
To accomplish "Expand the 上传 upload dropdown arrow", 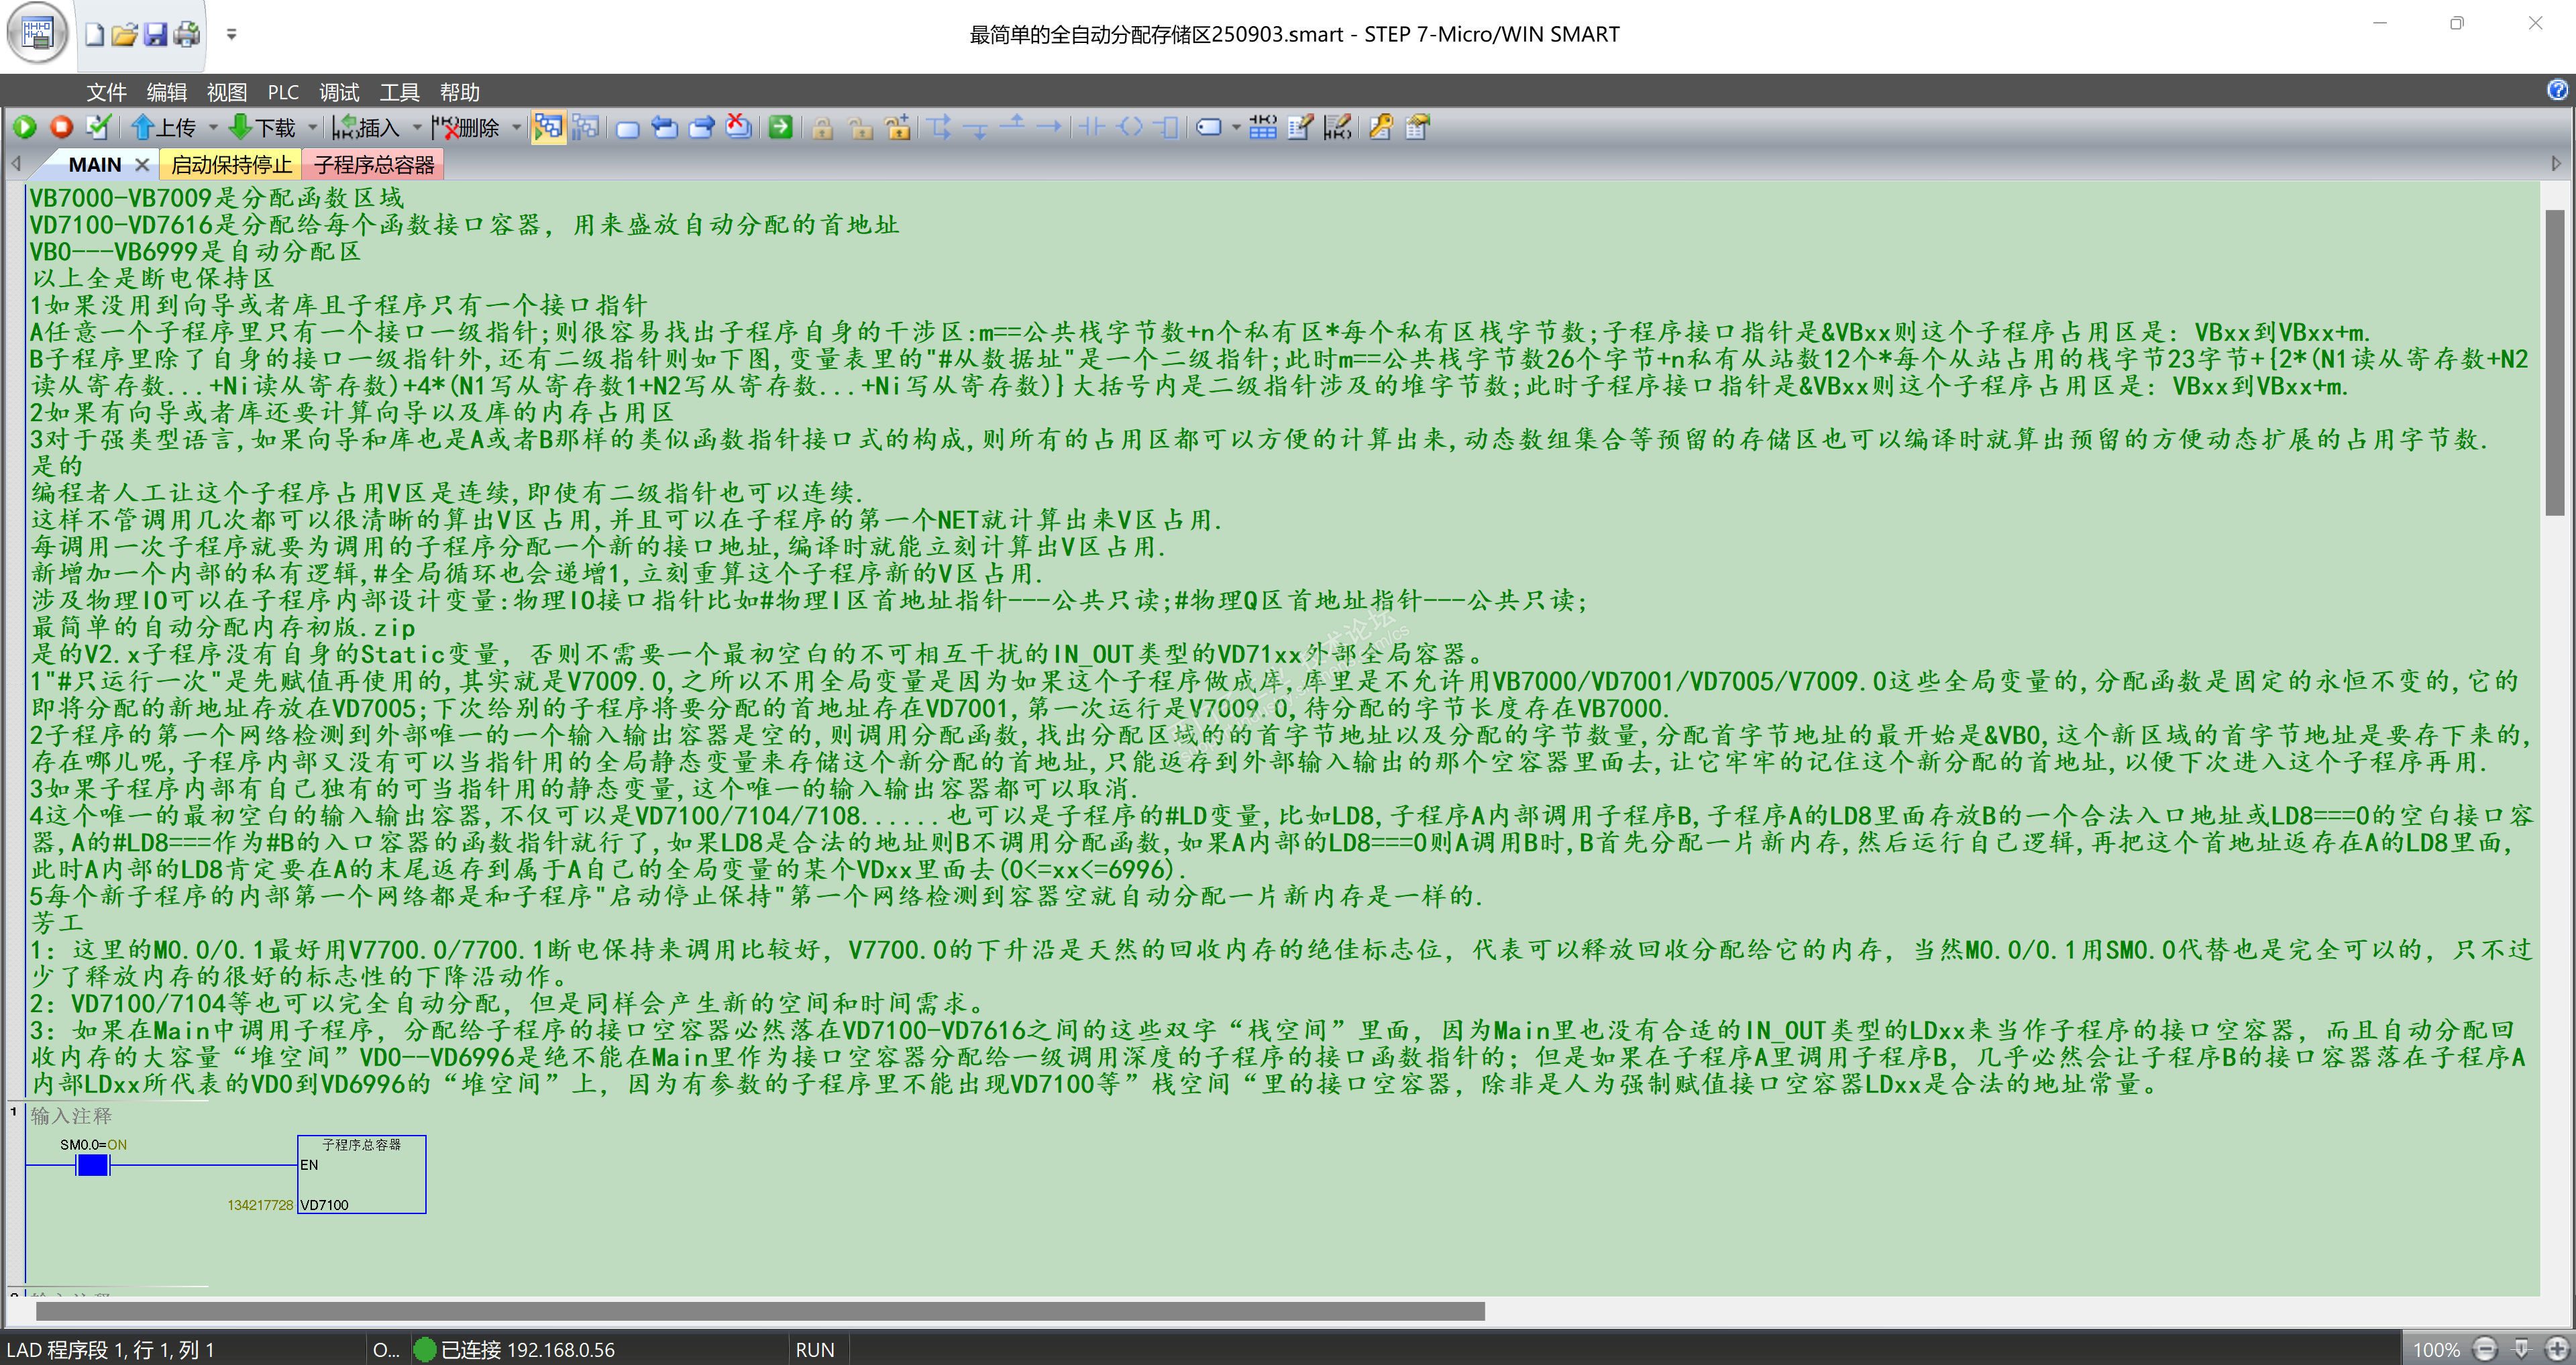I will click(x=213, y=128).
